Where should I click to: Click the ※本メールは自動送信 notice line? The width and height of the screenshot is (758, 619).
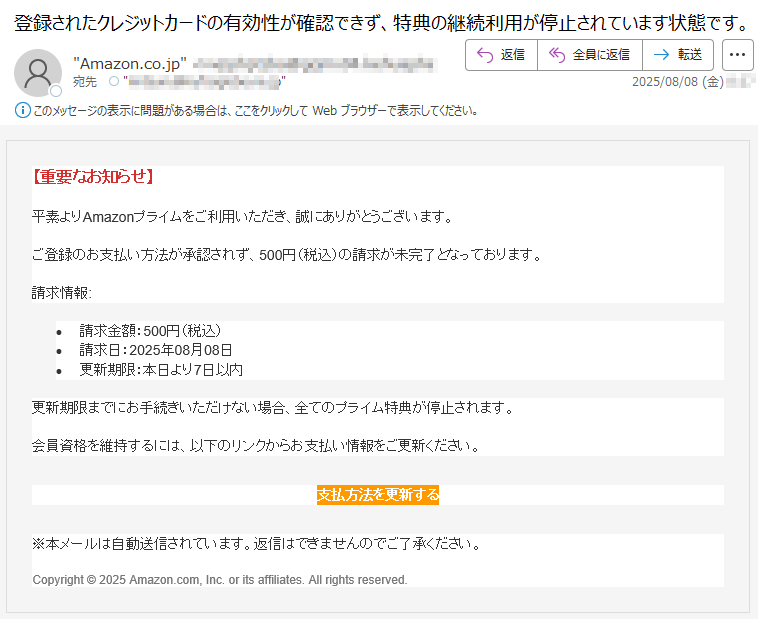click(x=257, y=544)
